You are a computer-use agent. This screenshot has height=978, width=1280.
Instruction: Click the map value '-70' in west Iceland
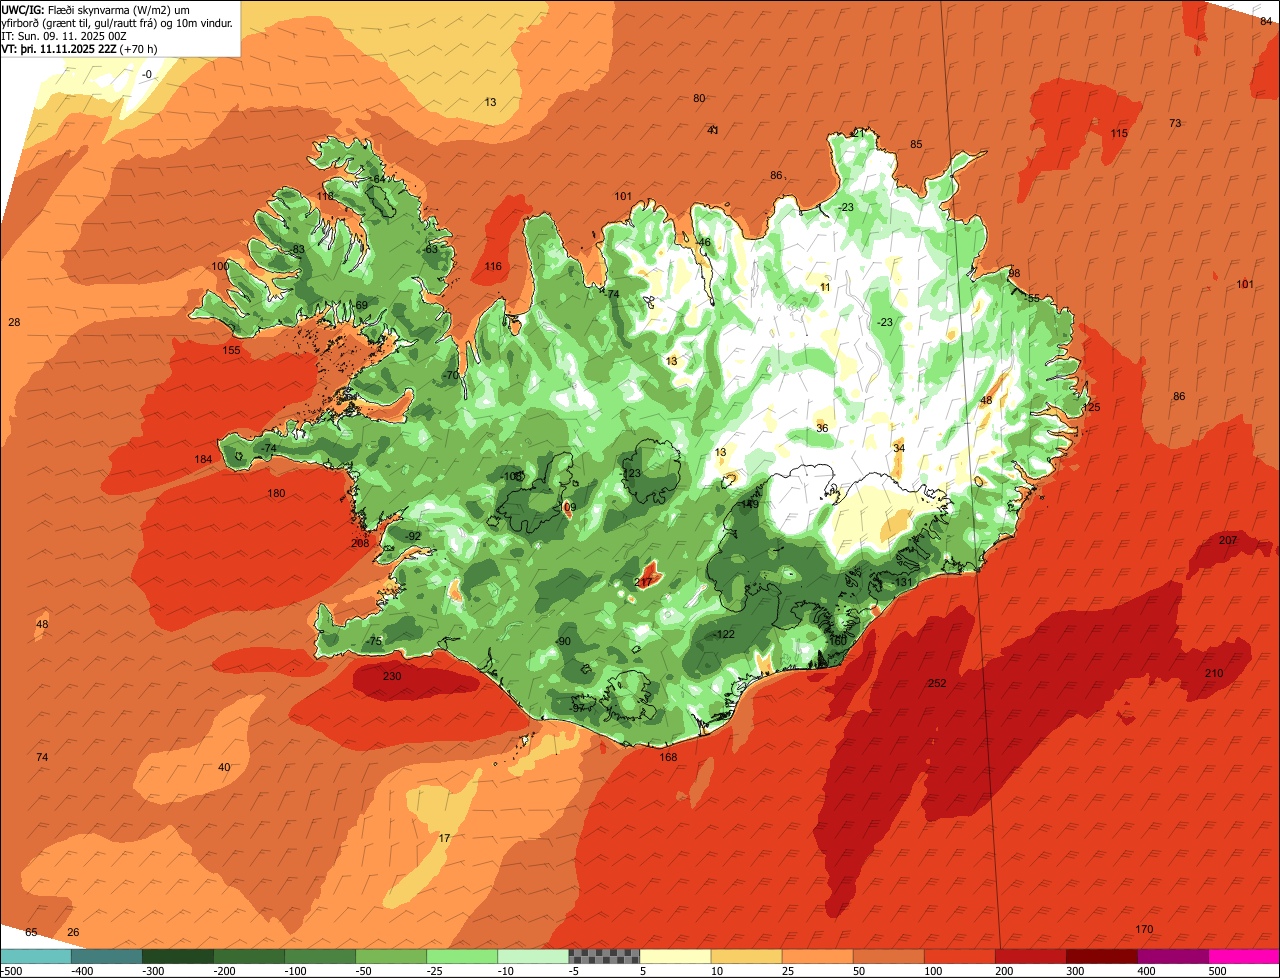[450, 375]
